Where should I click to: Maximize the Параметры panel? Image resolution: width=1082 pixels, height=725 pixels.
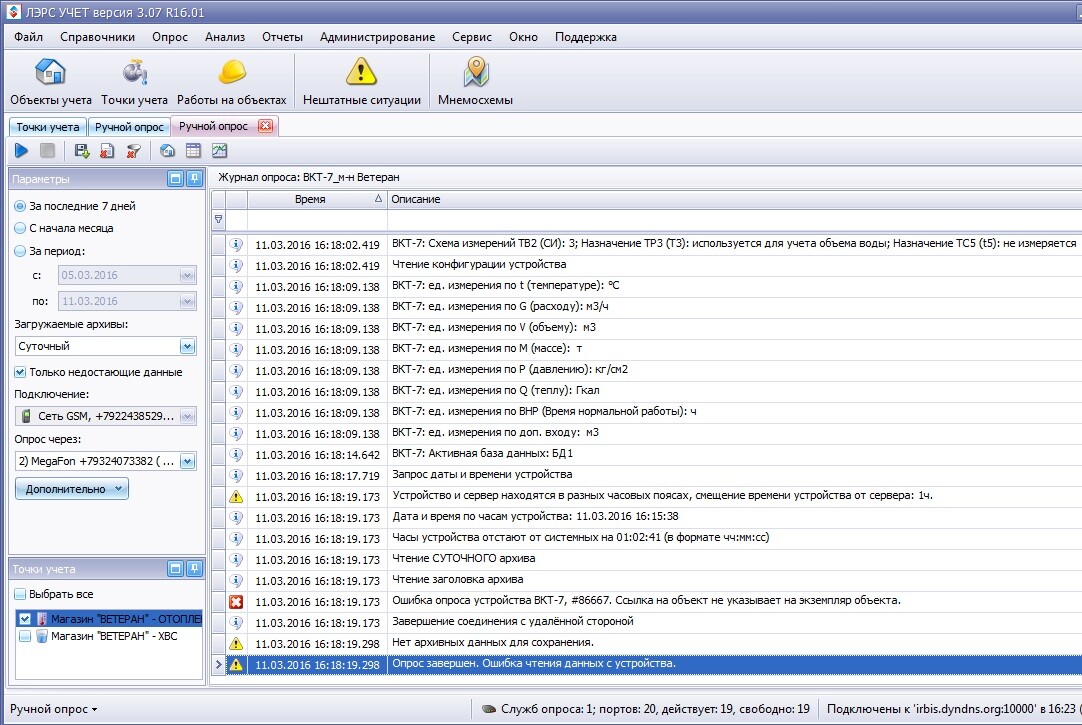[x=176, y=179]
